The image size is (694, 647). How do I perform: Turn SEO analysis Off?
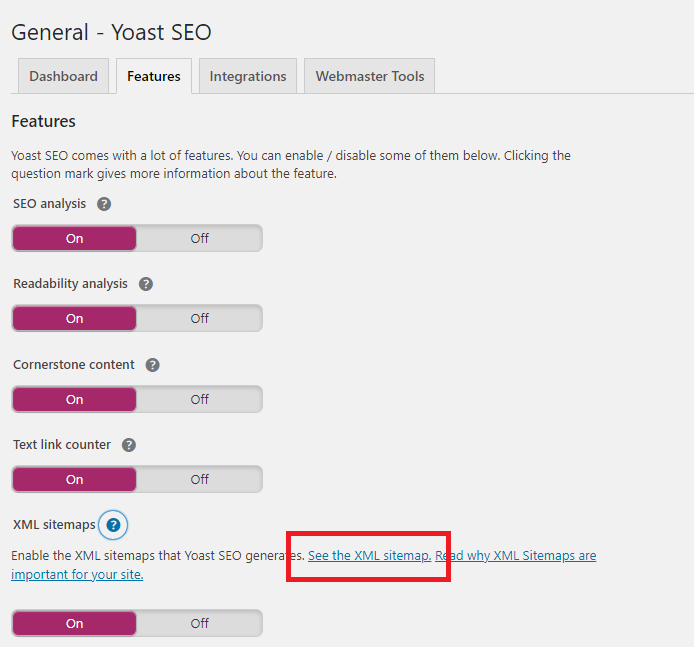tap(199, 239)
